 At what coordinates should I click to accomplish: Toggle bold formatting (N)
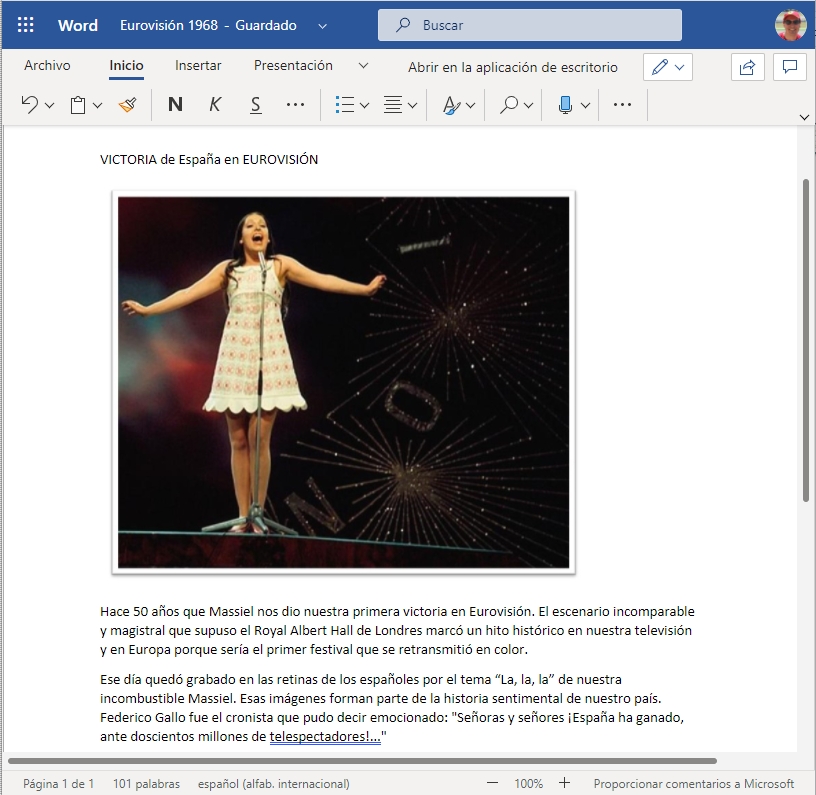(x=175, y=105)
